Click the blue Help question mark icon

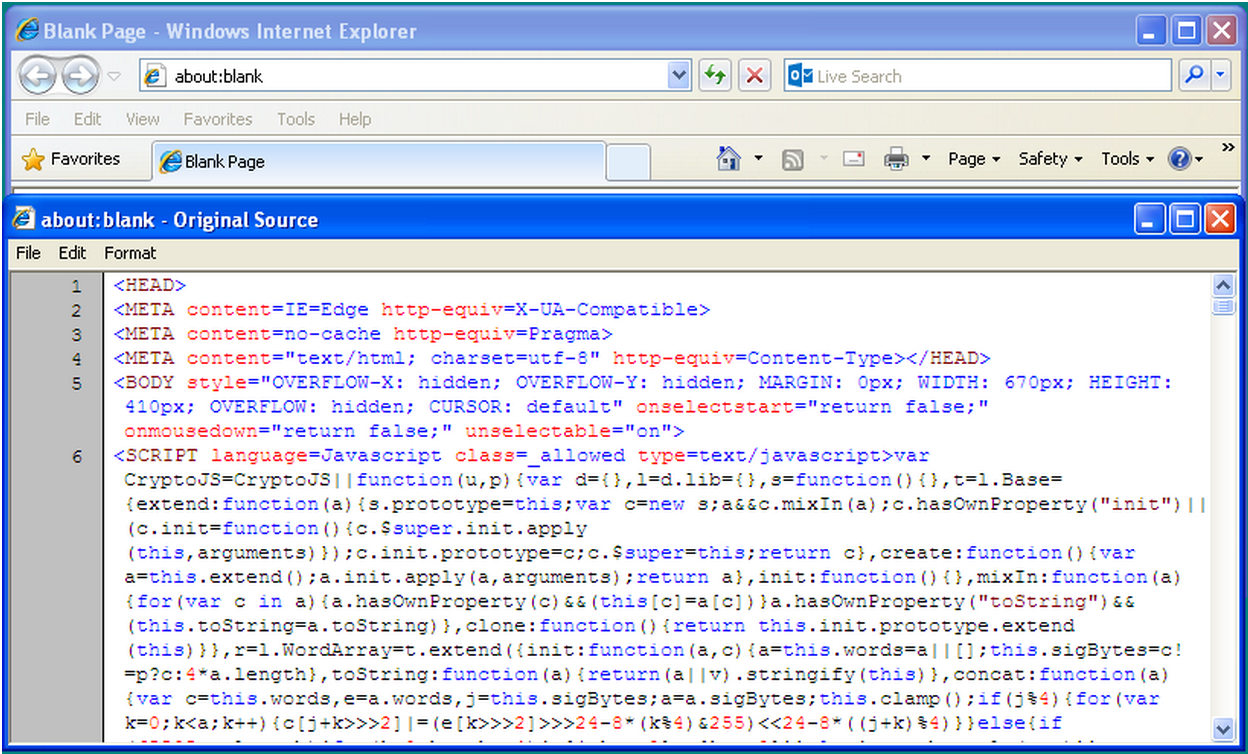point(1179,159)
